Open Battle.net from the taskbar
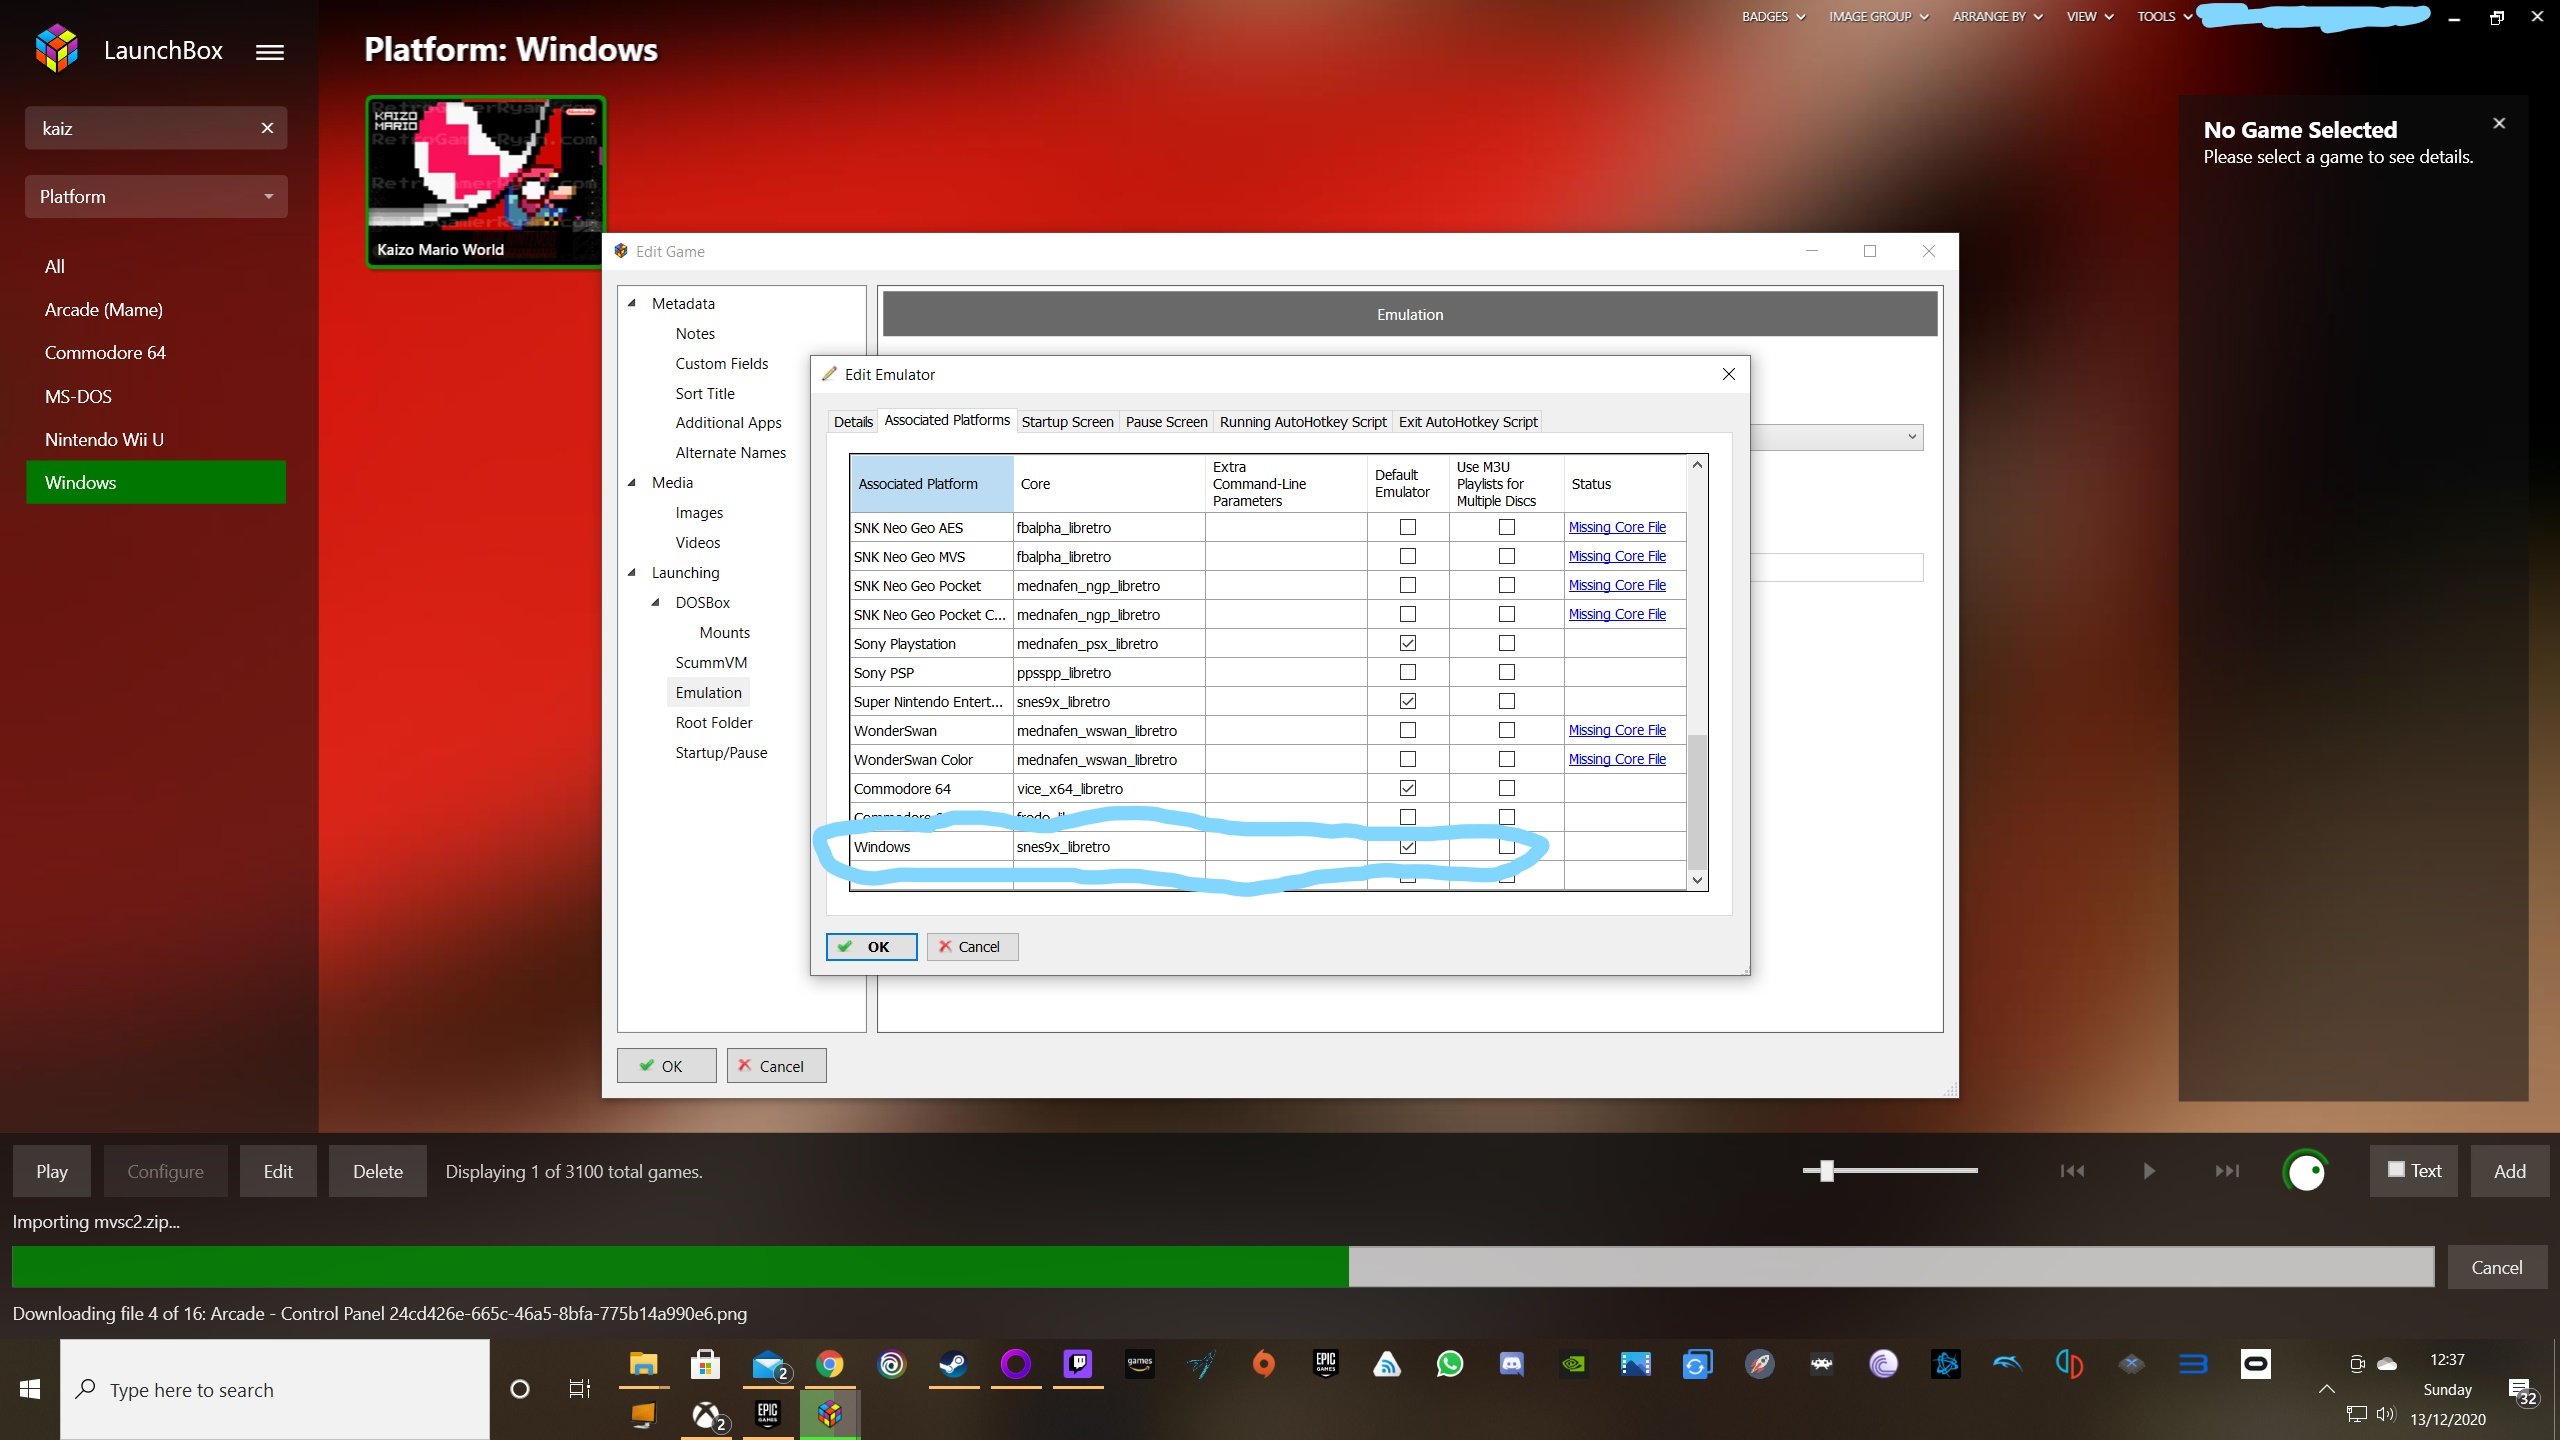Viewport: 2560px width, 1440px height. 1945,1364
